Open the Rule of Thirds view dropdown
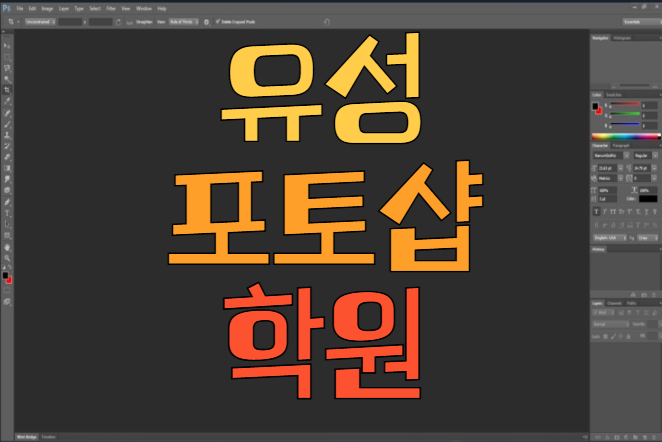 point(184,22)
